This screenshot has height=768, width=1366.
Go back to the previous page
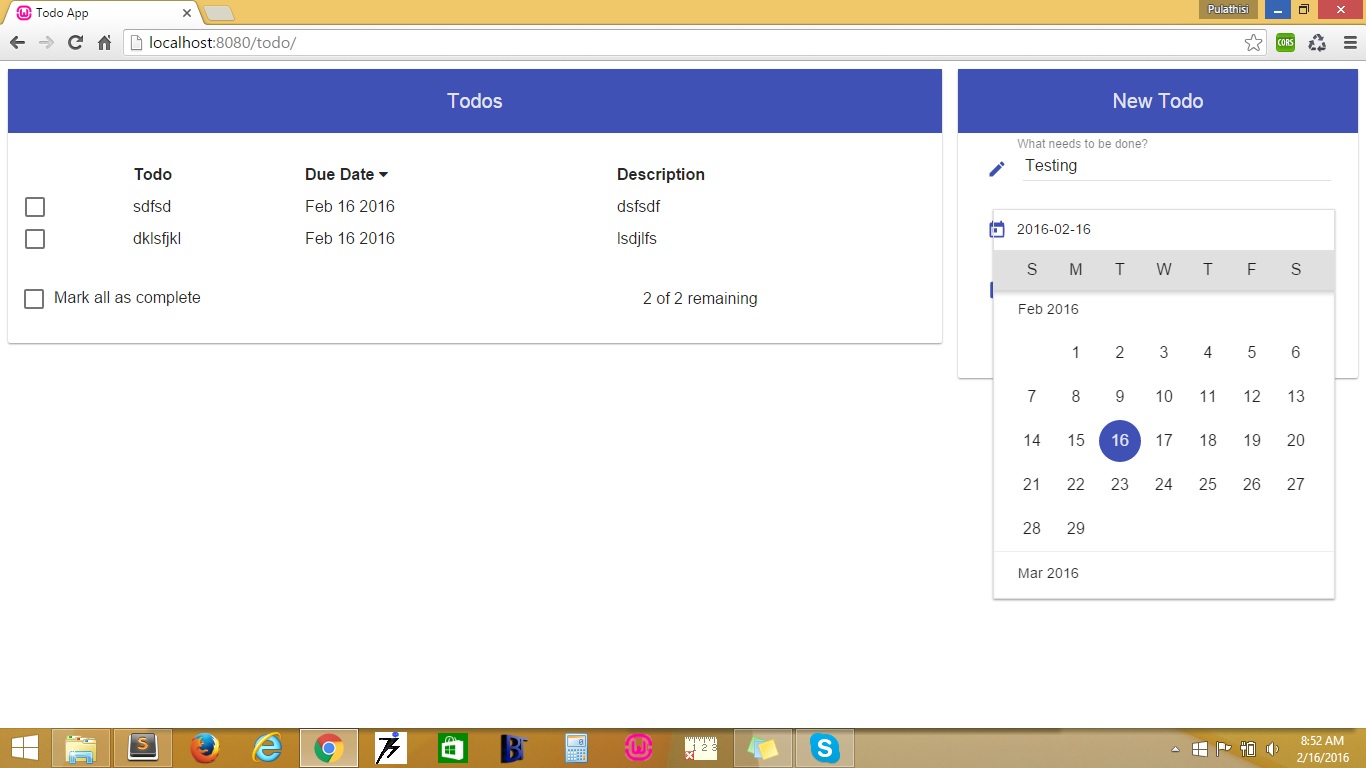coord(17,42)
